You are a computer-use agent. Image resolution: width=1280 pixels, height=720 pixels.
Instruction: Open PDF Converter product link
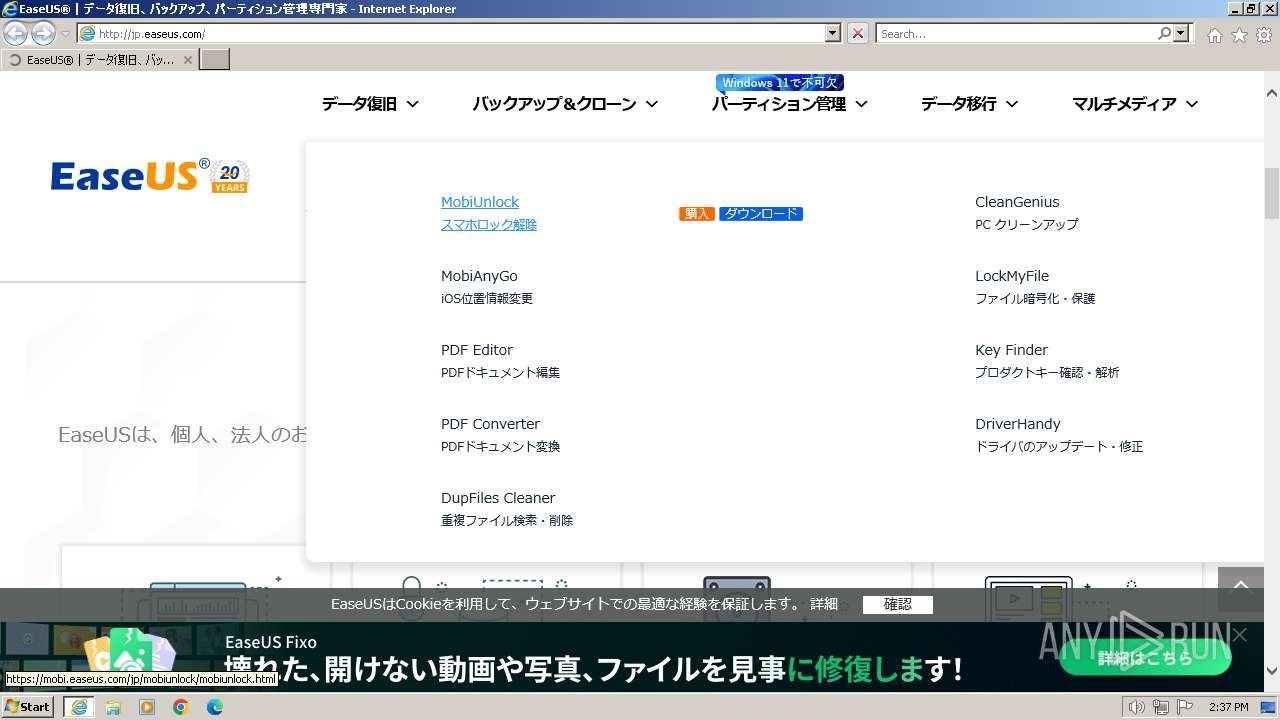click(490, 424)
